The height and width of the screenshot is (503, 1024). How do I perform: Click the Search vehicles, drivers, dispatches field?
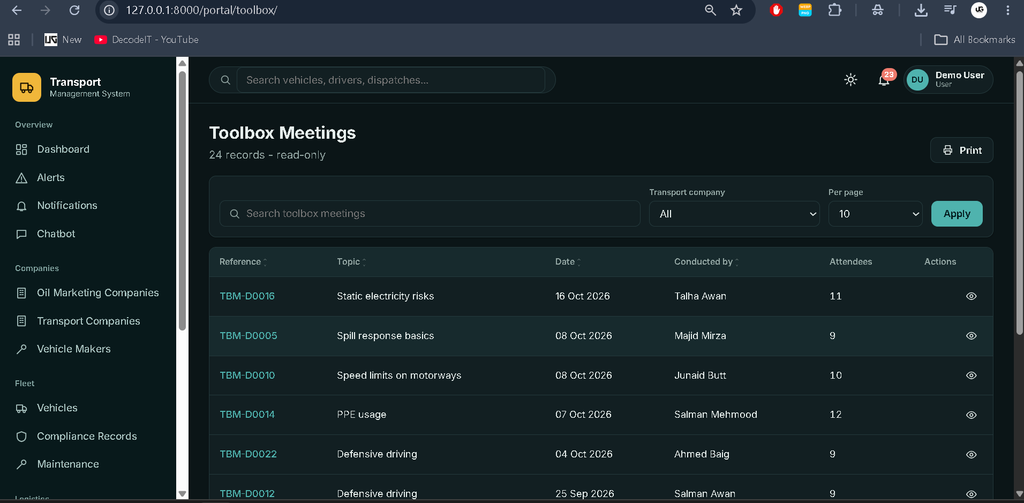(391, 80)
